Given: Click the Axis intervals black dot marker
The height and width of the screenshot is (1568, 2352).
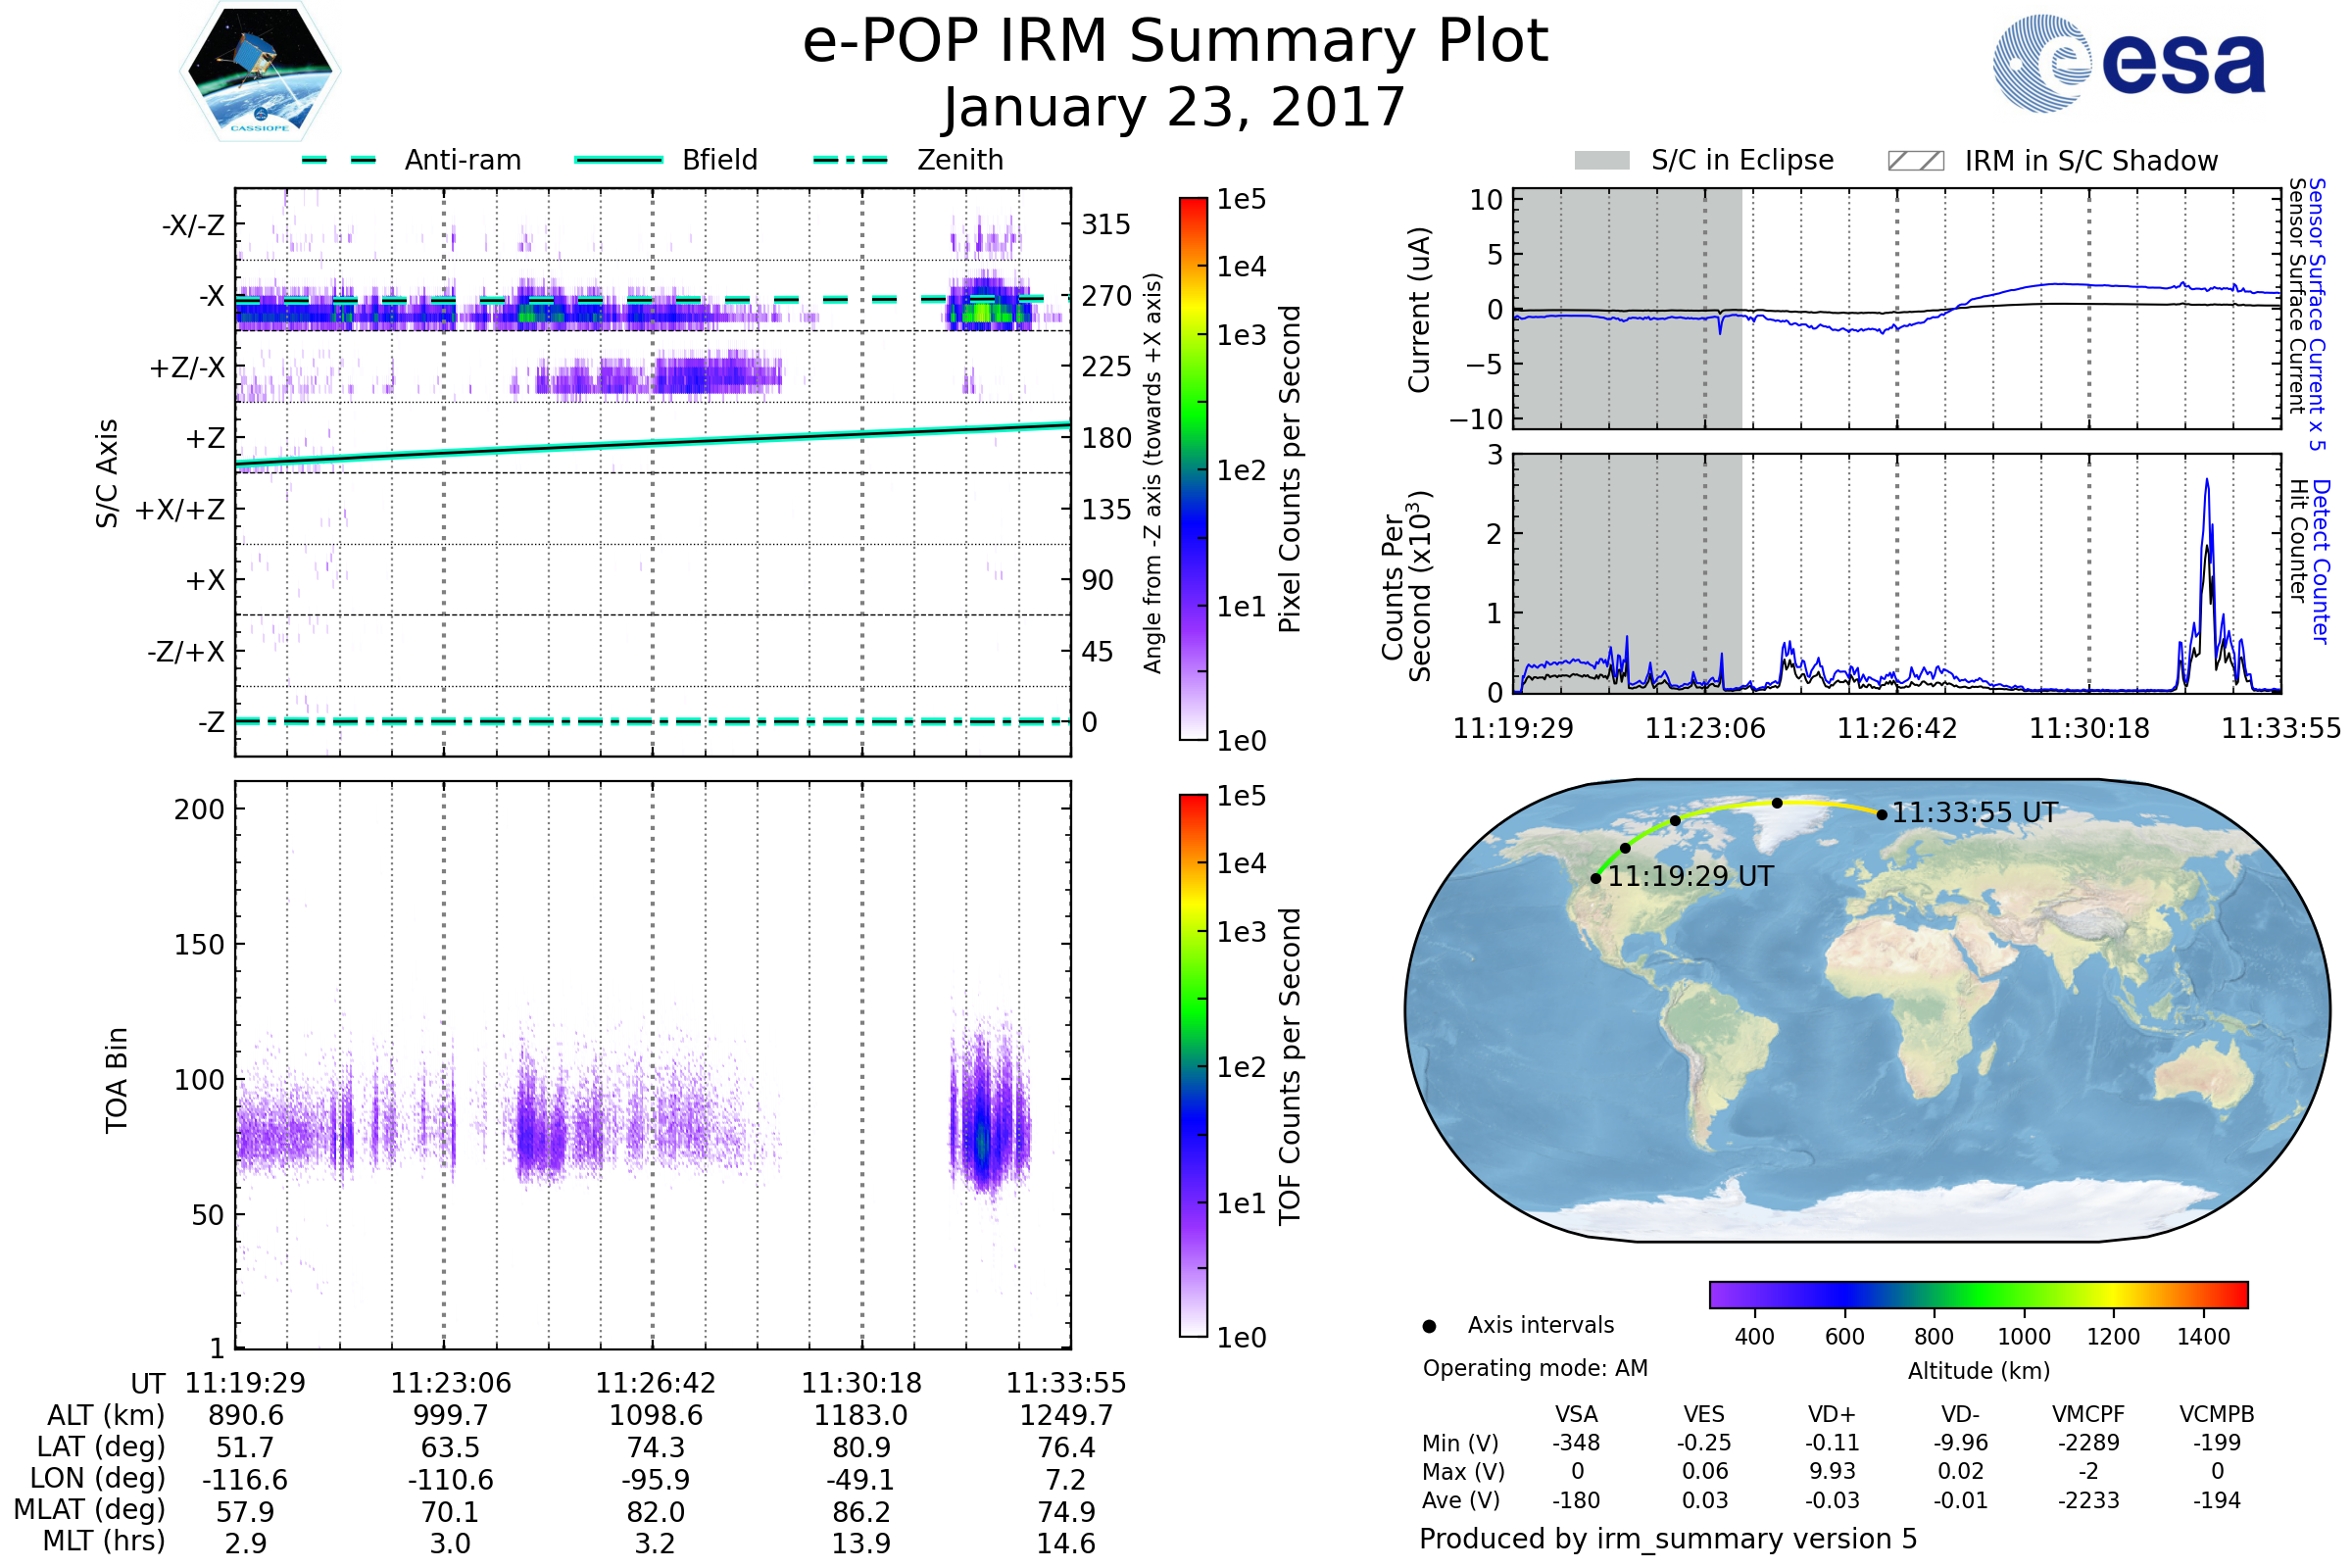Looking at the screenshot, I should tap(1429, 1326).
